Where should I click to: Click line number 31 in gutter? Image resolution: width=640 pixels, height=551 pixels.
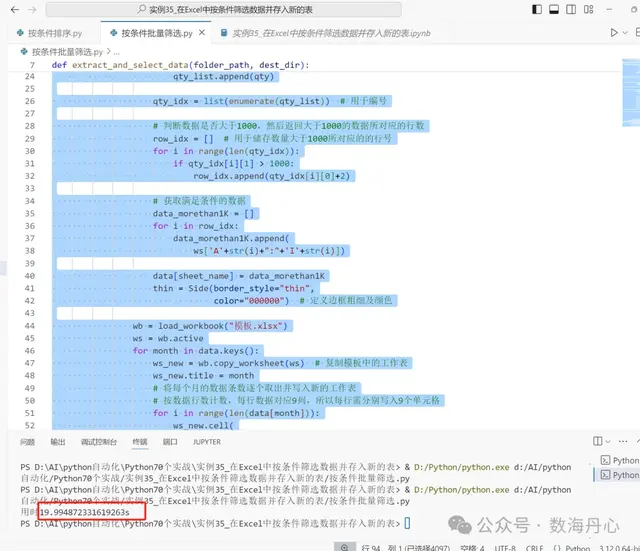pos(30,164)
